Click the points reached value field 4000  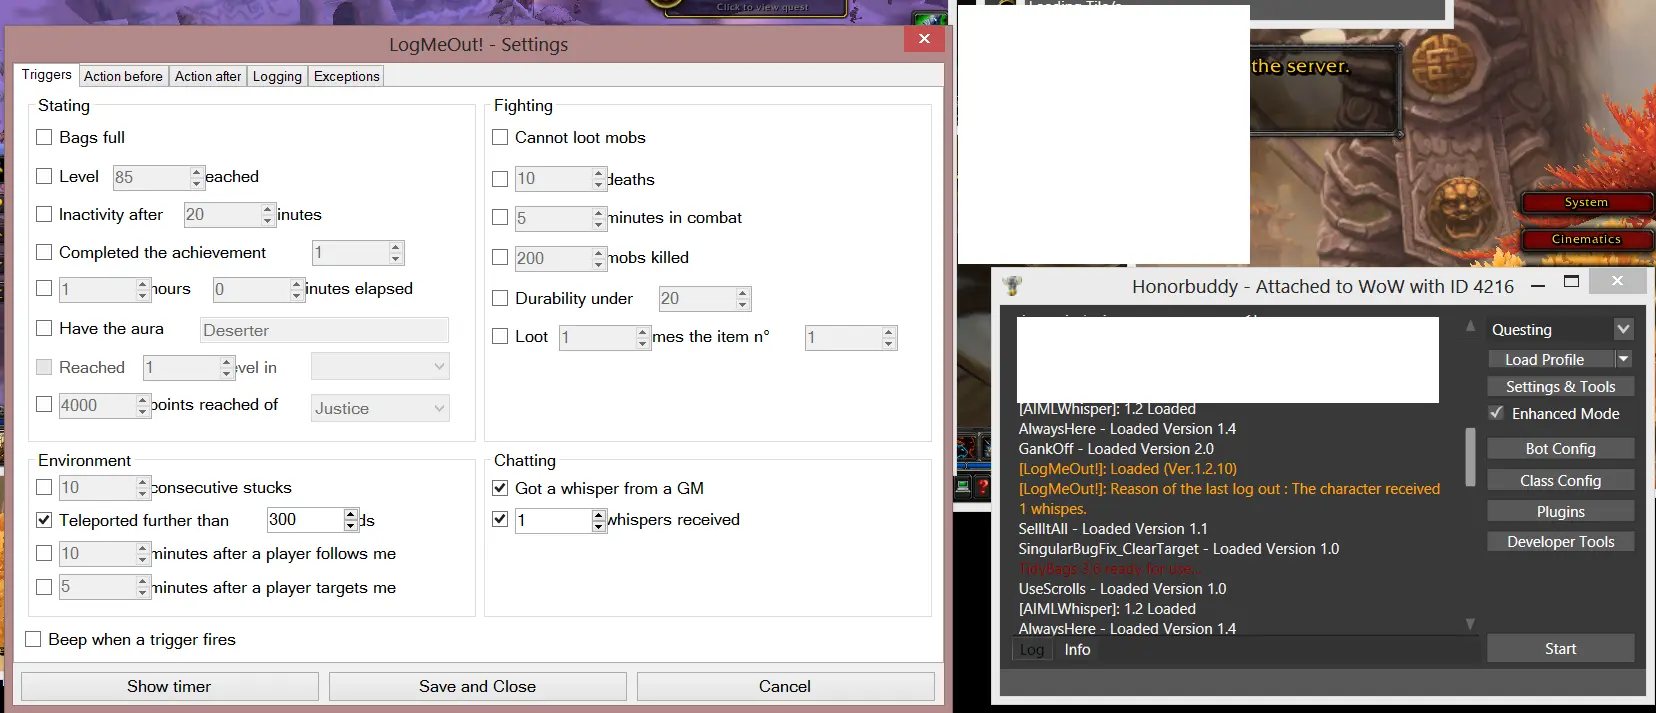(x=97, y=405)
